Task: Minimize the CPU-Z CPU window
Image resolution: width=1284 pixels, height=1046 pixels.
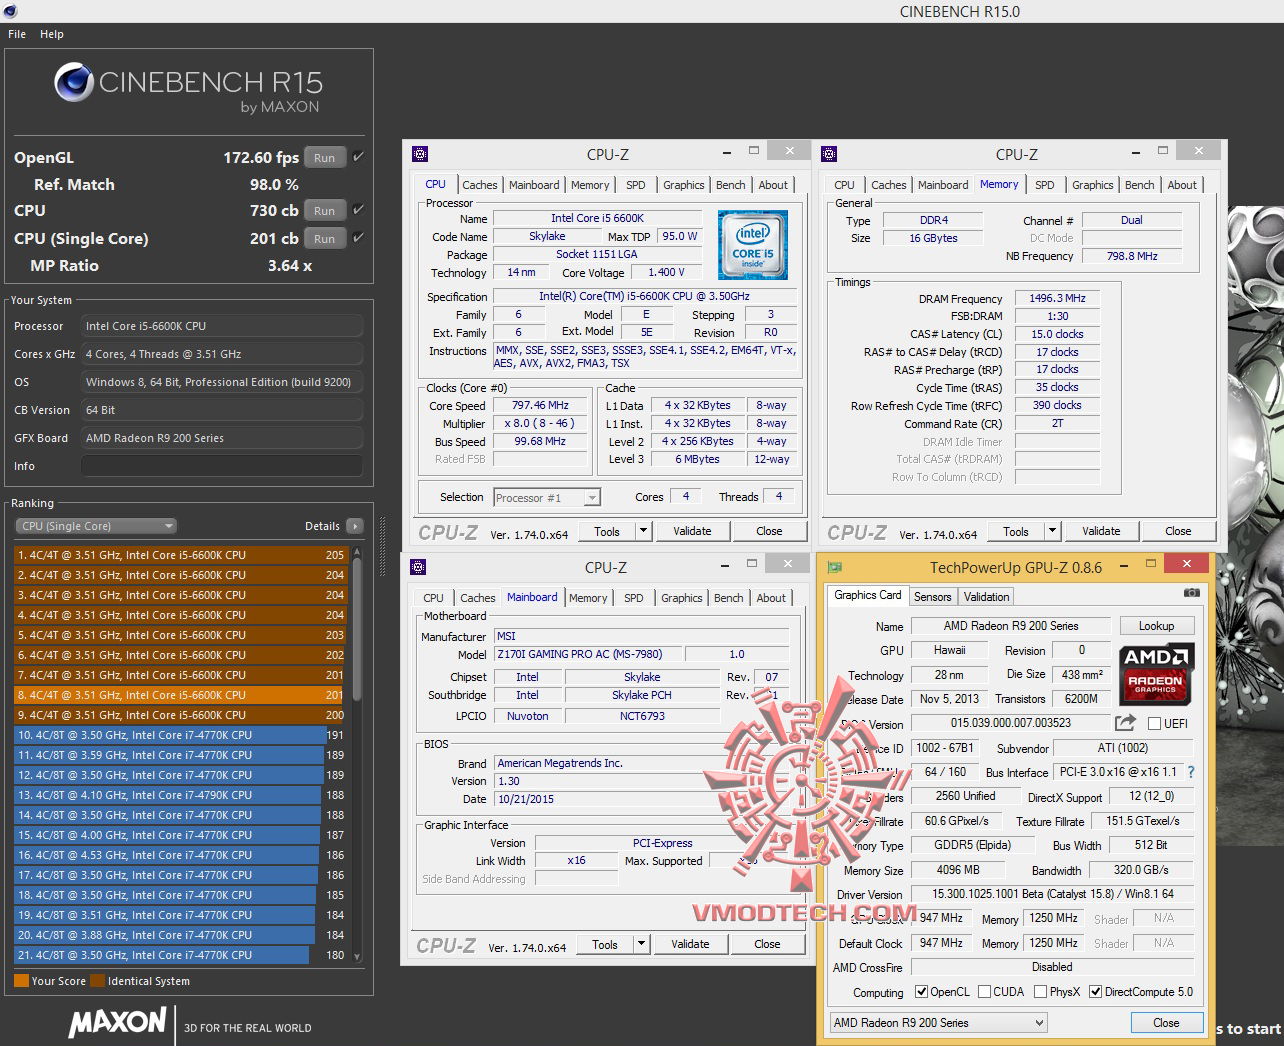Action: click(727, 150)
